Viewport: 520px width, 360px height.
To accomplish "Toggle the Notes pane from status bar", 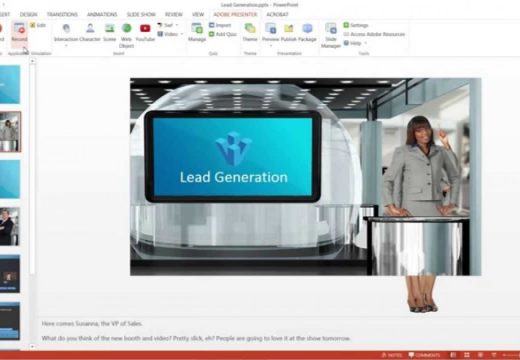I will (392, 355).
